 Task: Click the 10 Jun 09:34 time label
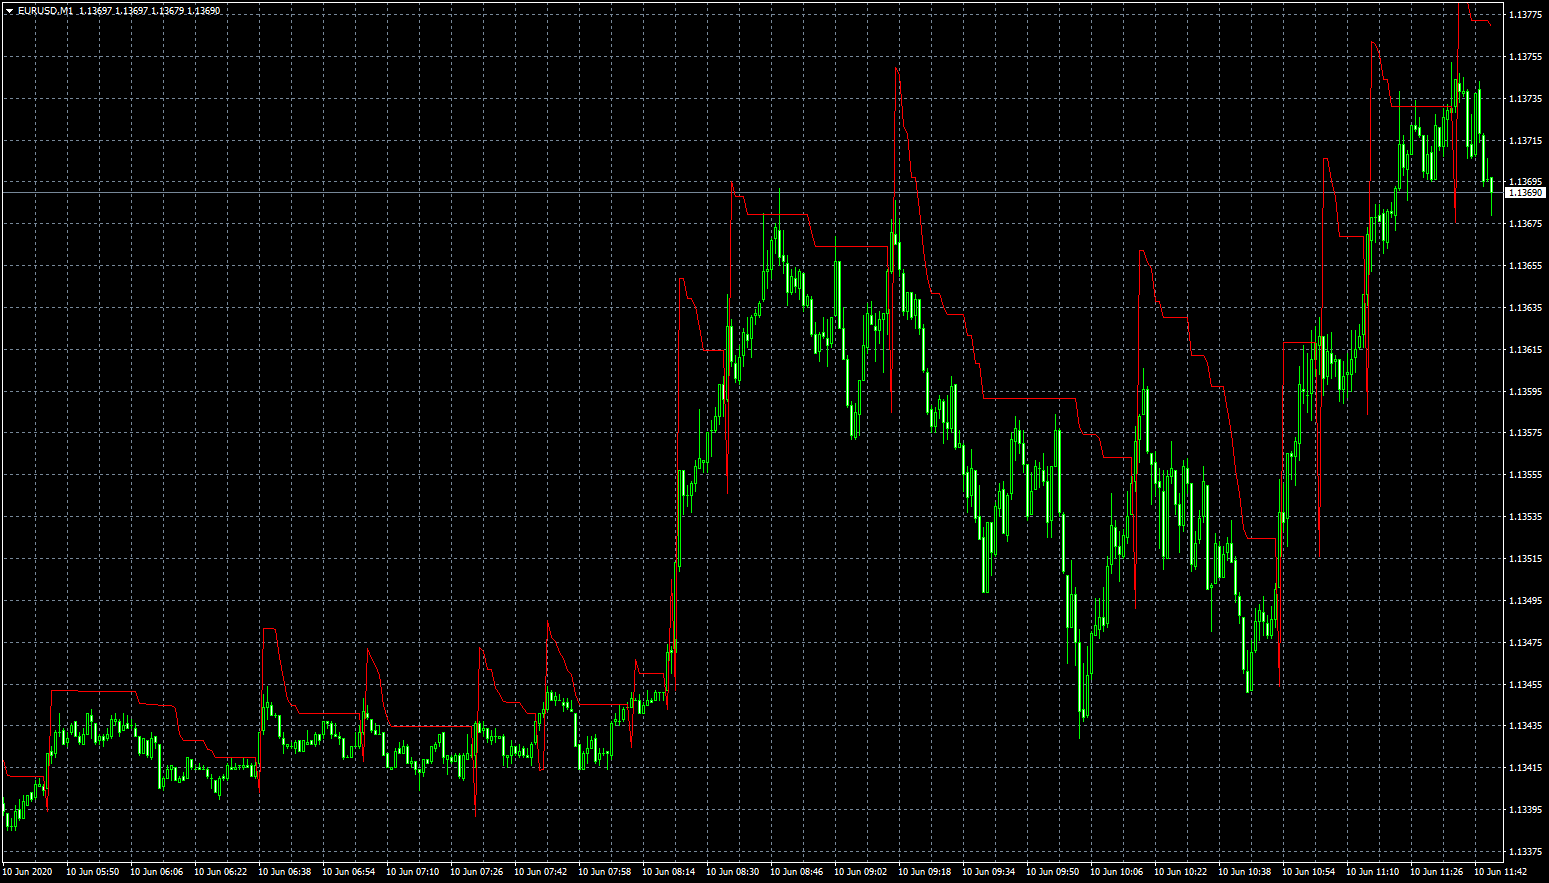pos(988,872)
